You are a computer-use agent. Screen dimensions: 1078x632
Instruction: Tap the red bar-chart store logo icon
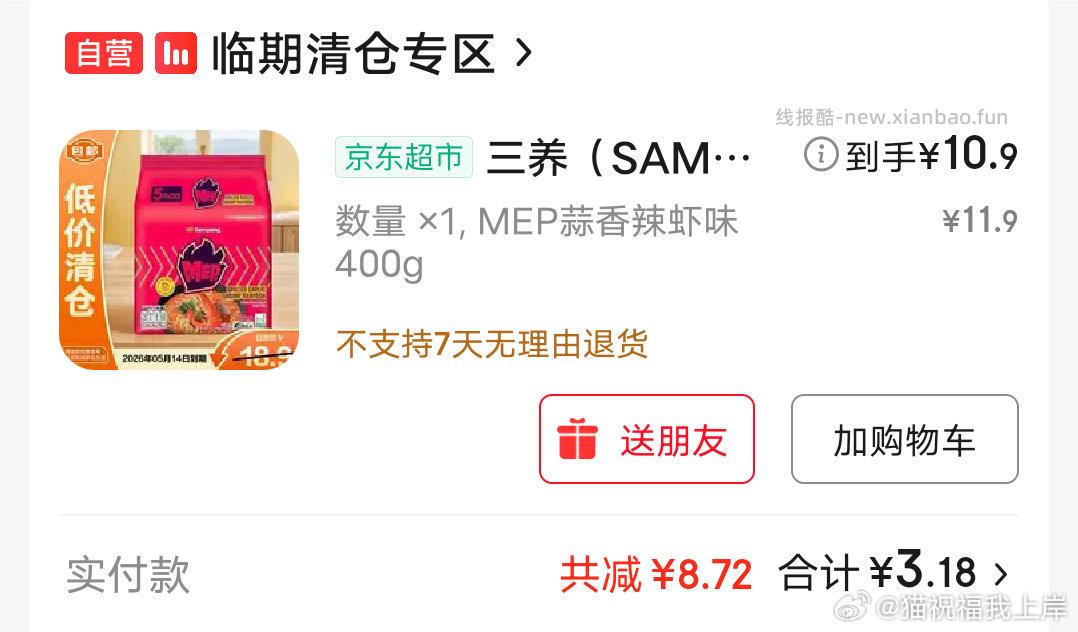tap(176, 53)
